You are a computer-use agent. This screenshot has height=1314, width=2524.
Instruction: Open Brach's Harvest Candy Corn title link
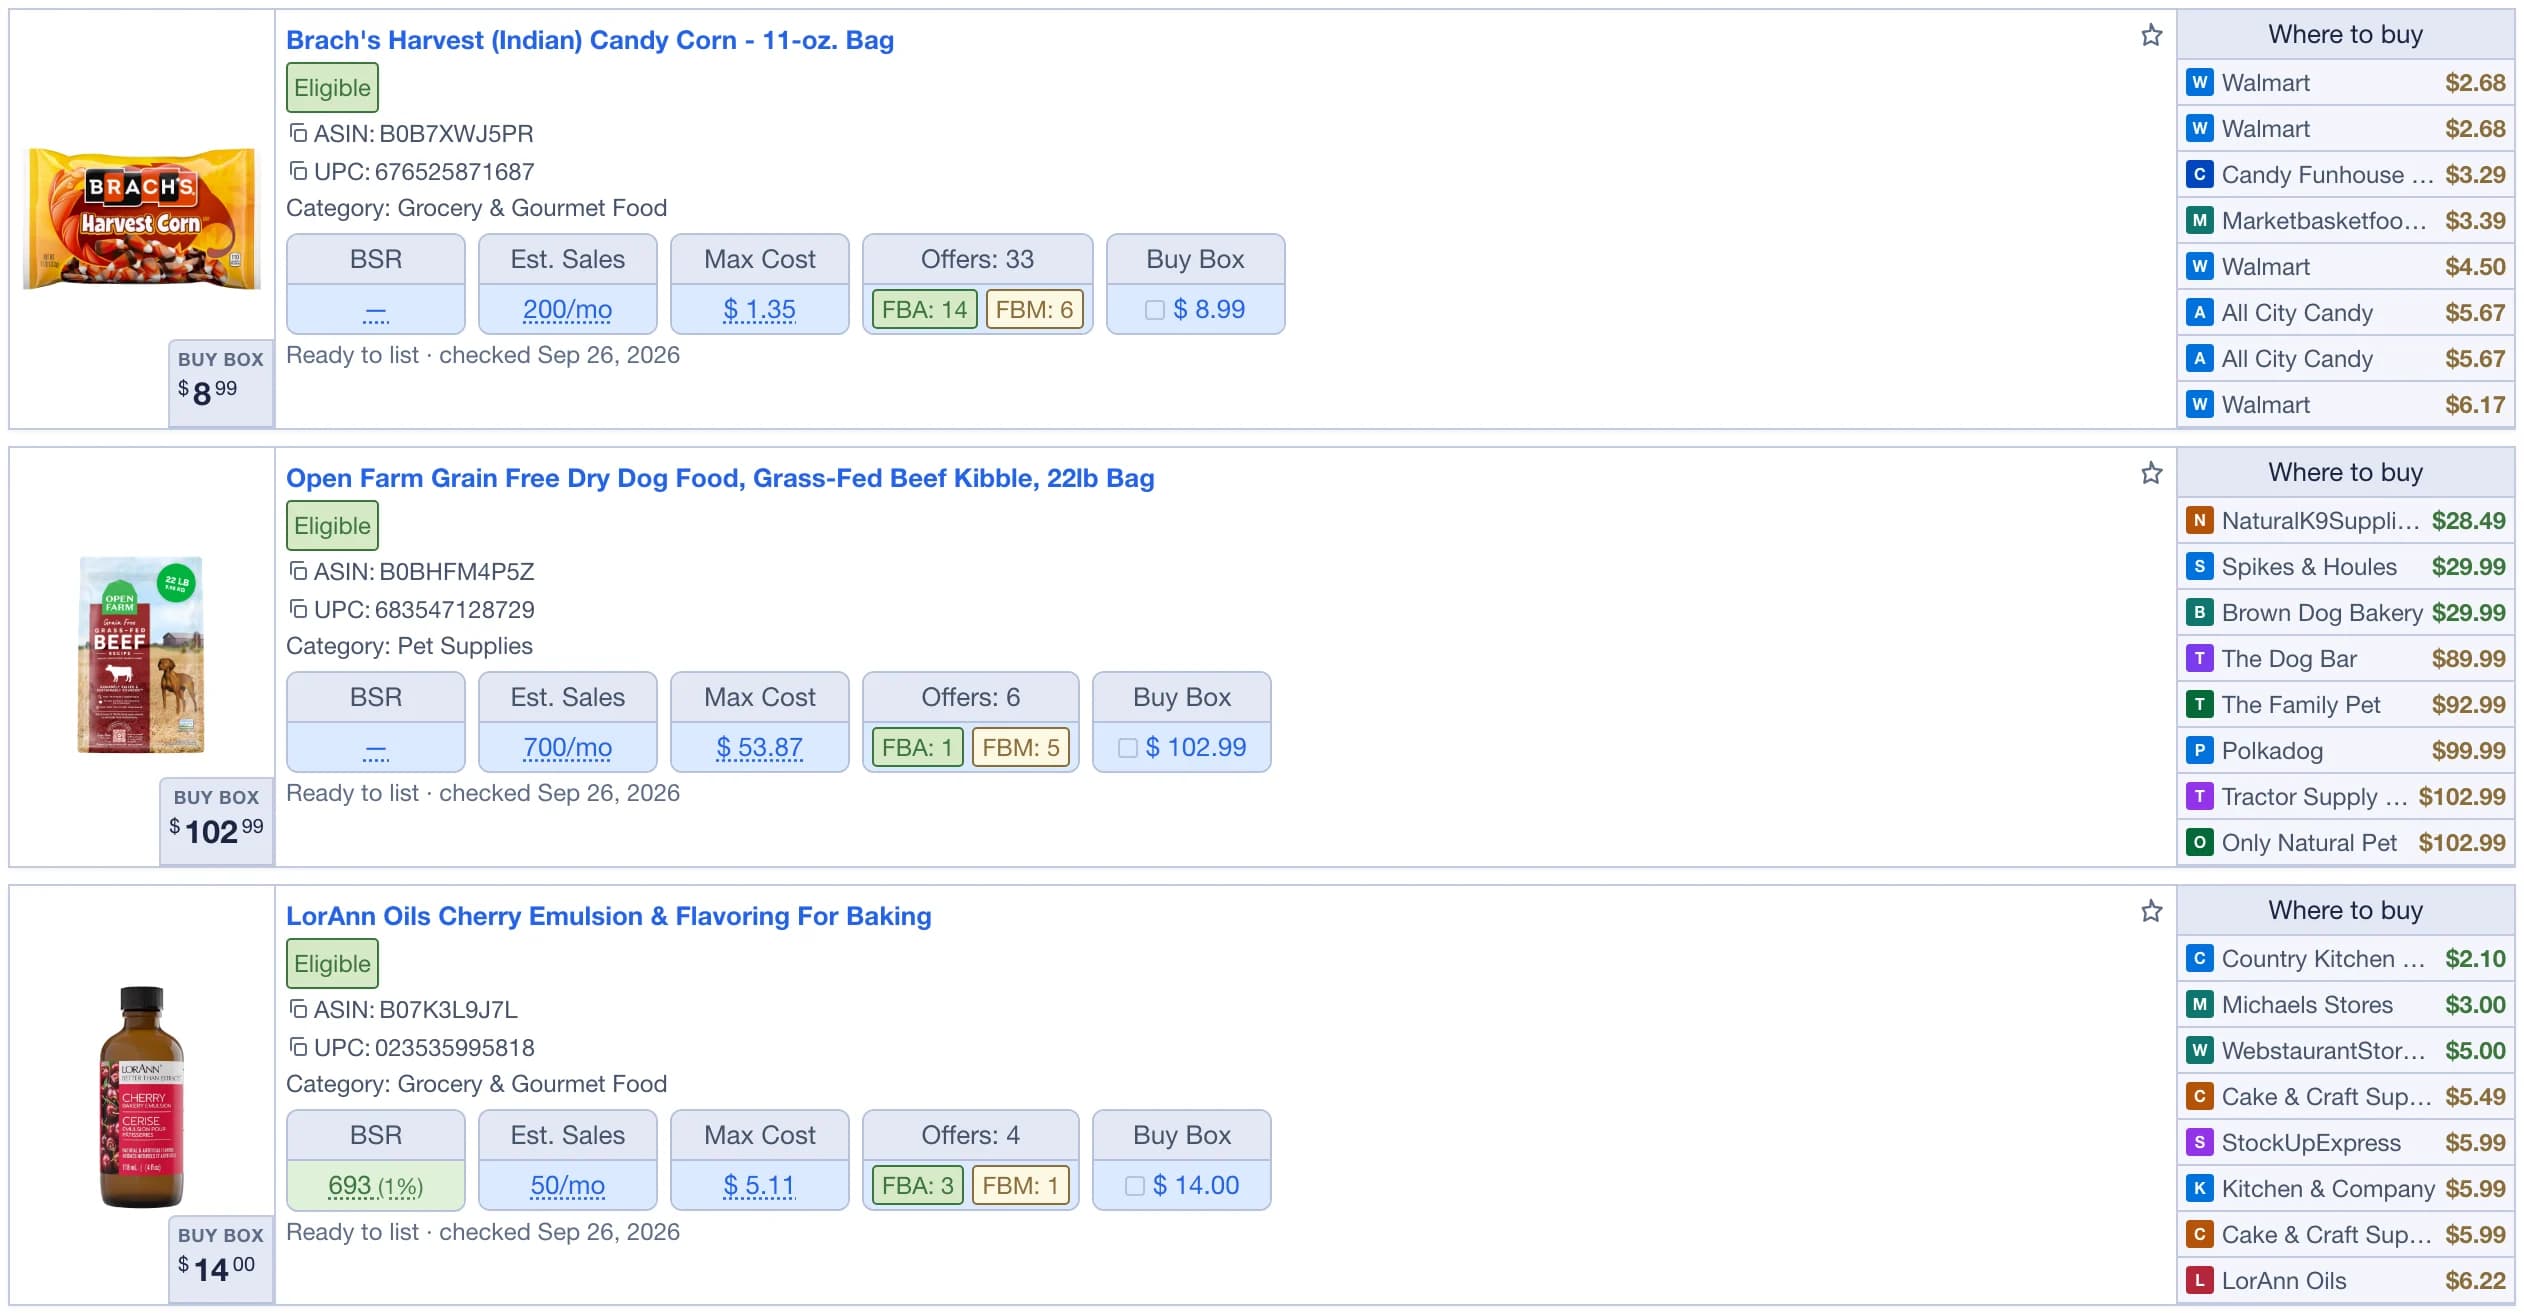[x=590, y=40]
